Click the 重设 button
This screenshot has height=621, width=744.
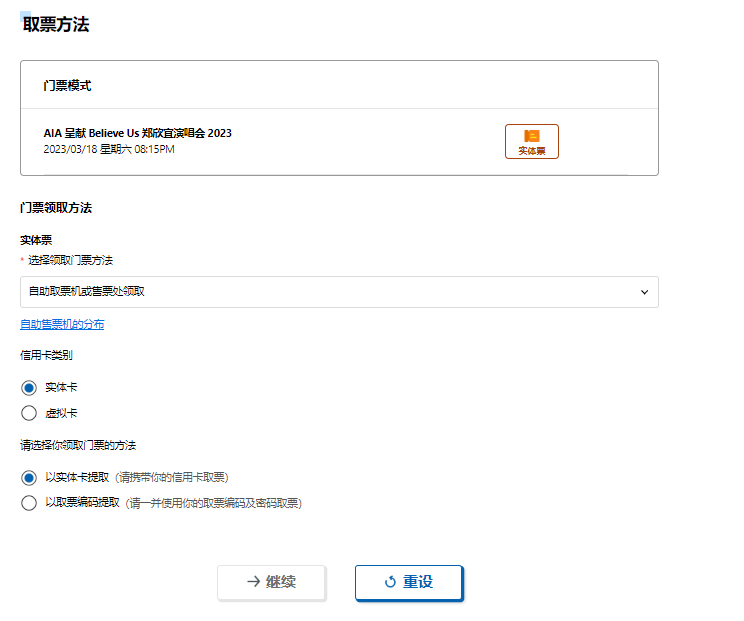tap(409, 583)
